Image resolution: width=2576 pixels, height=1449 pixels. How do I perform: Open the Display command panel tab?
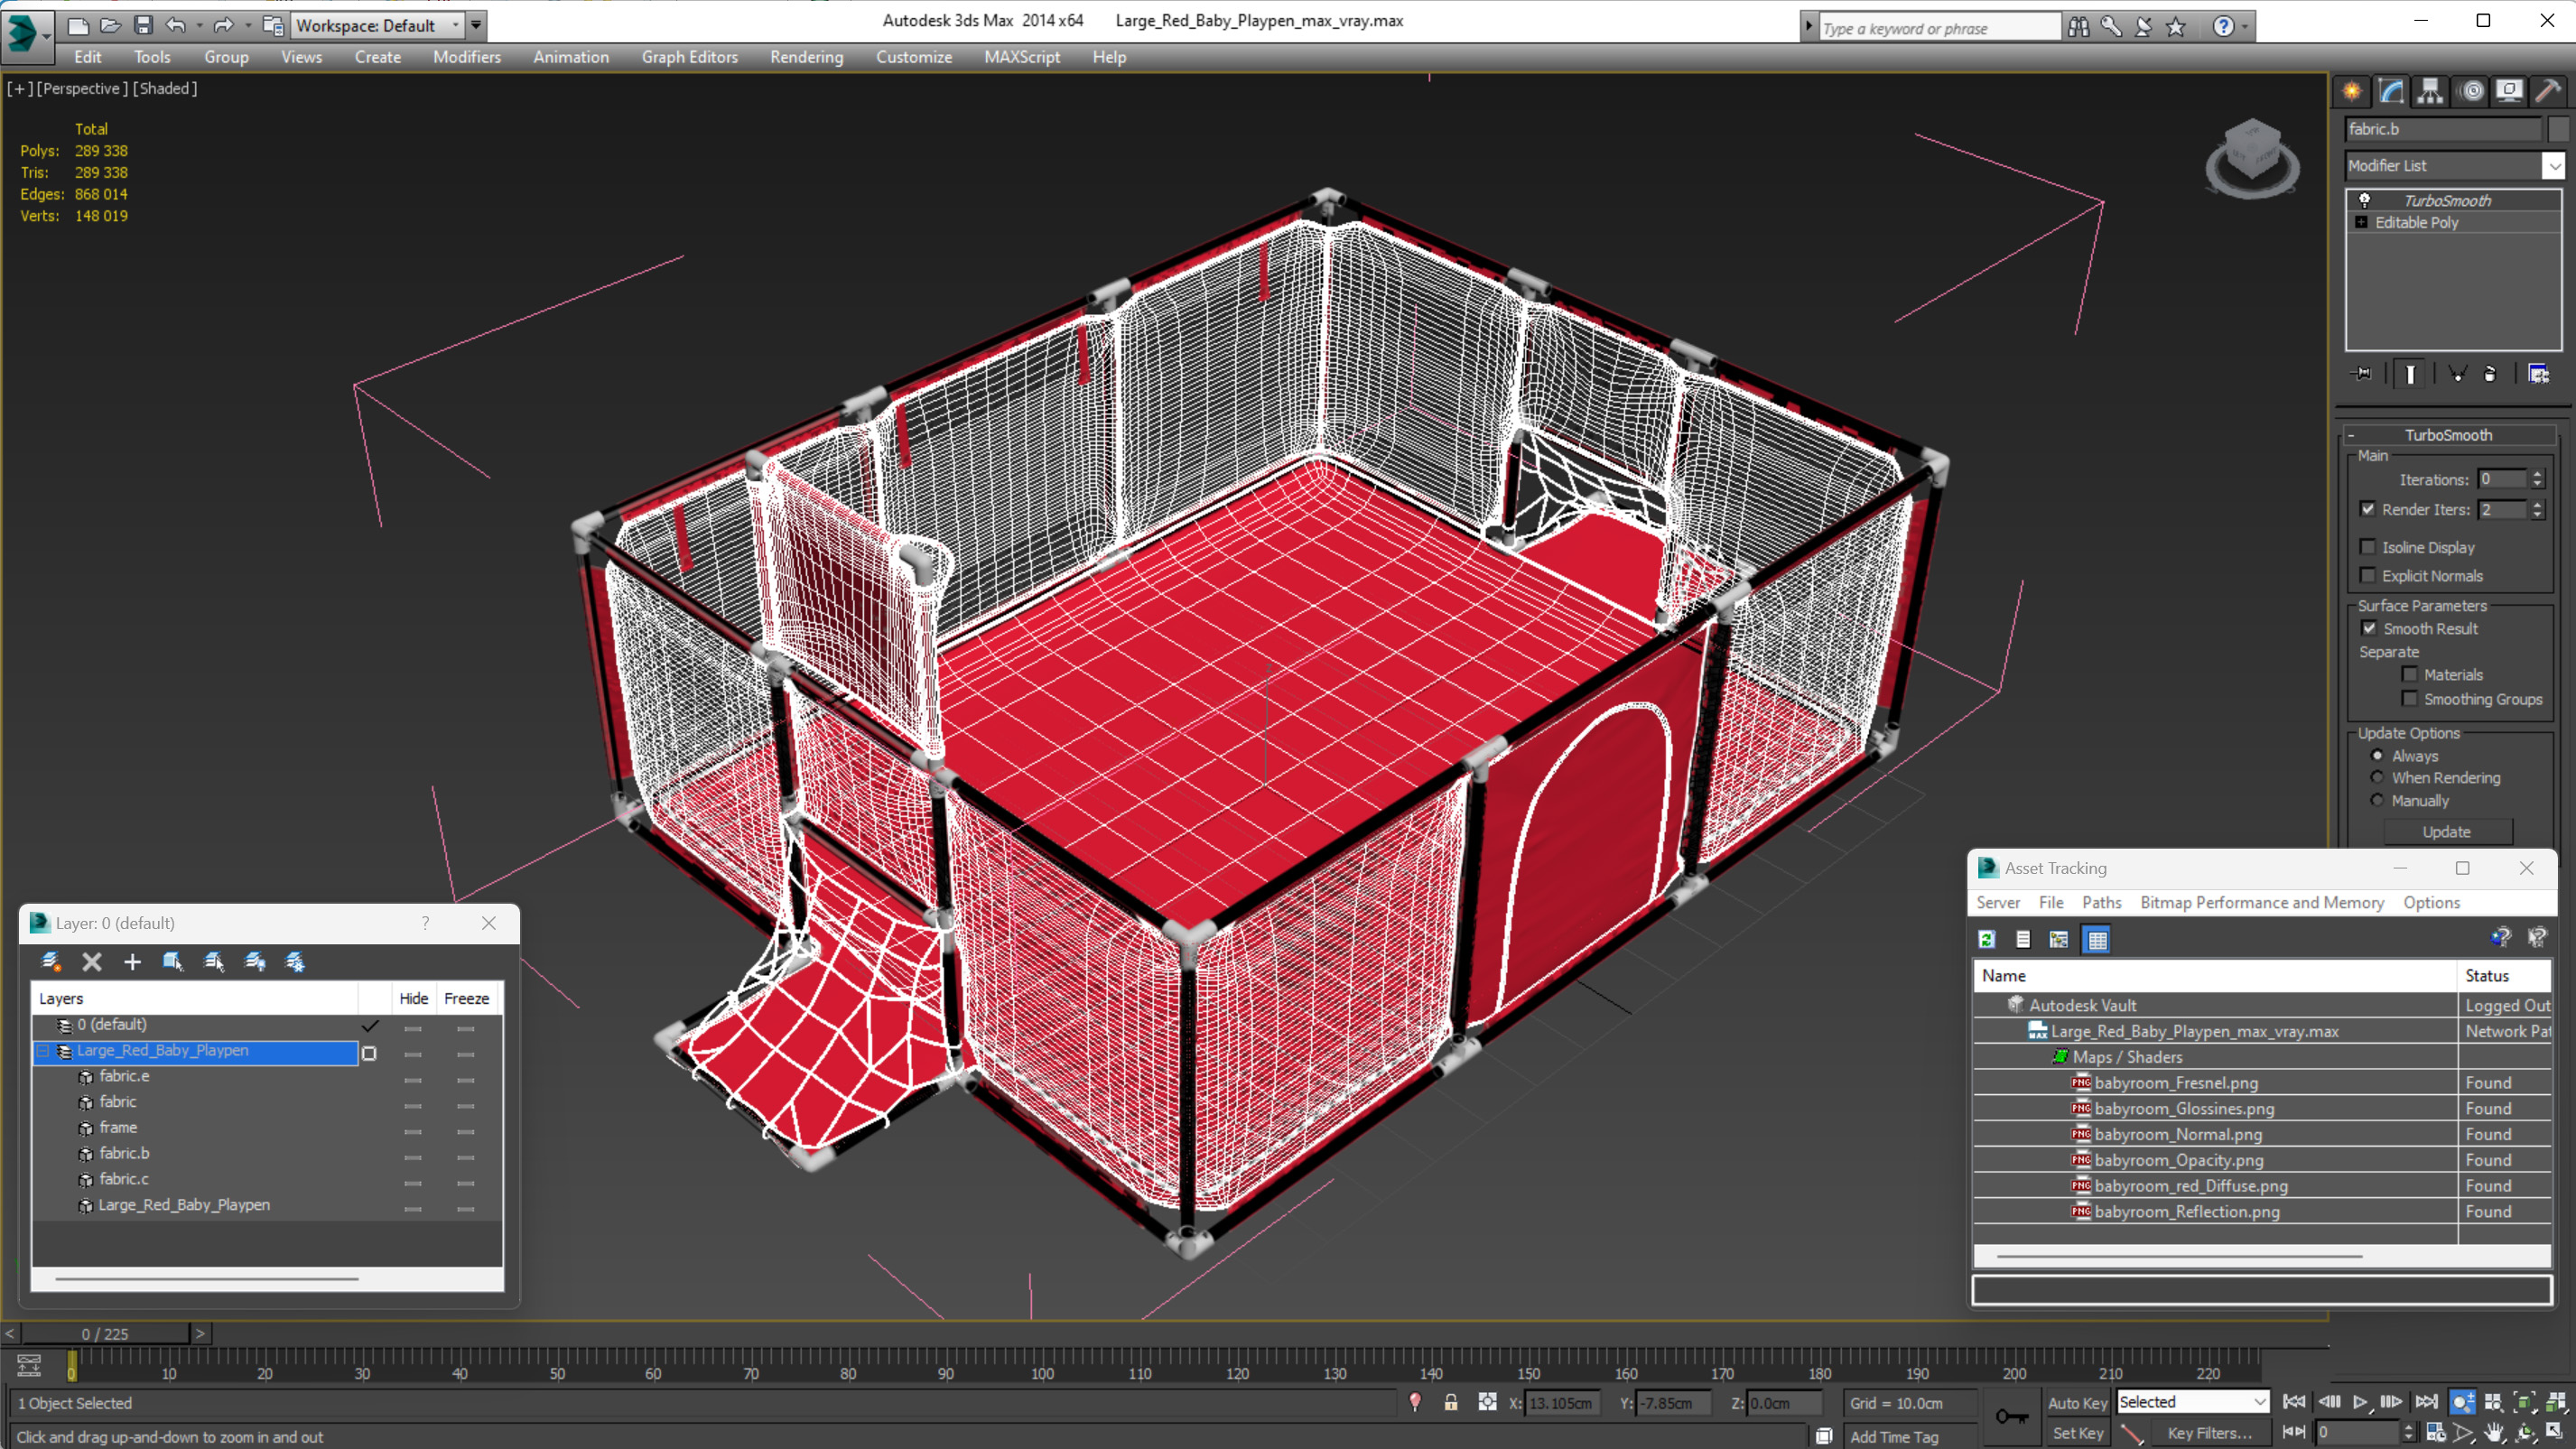2509,92
